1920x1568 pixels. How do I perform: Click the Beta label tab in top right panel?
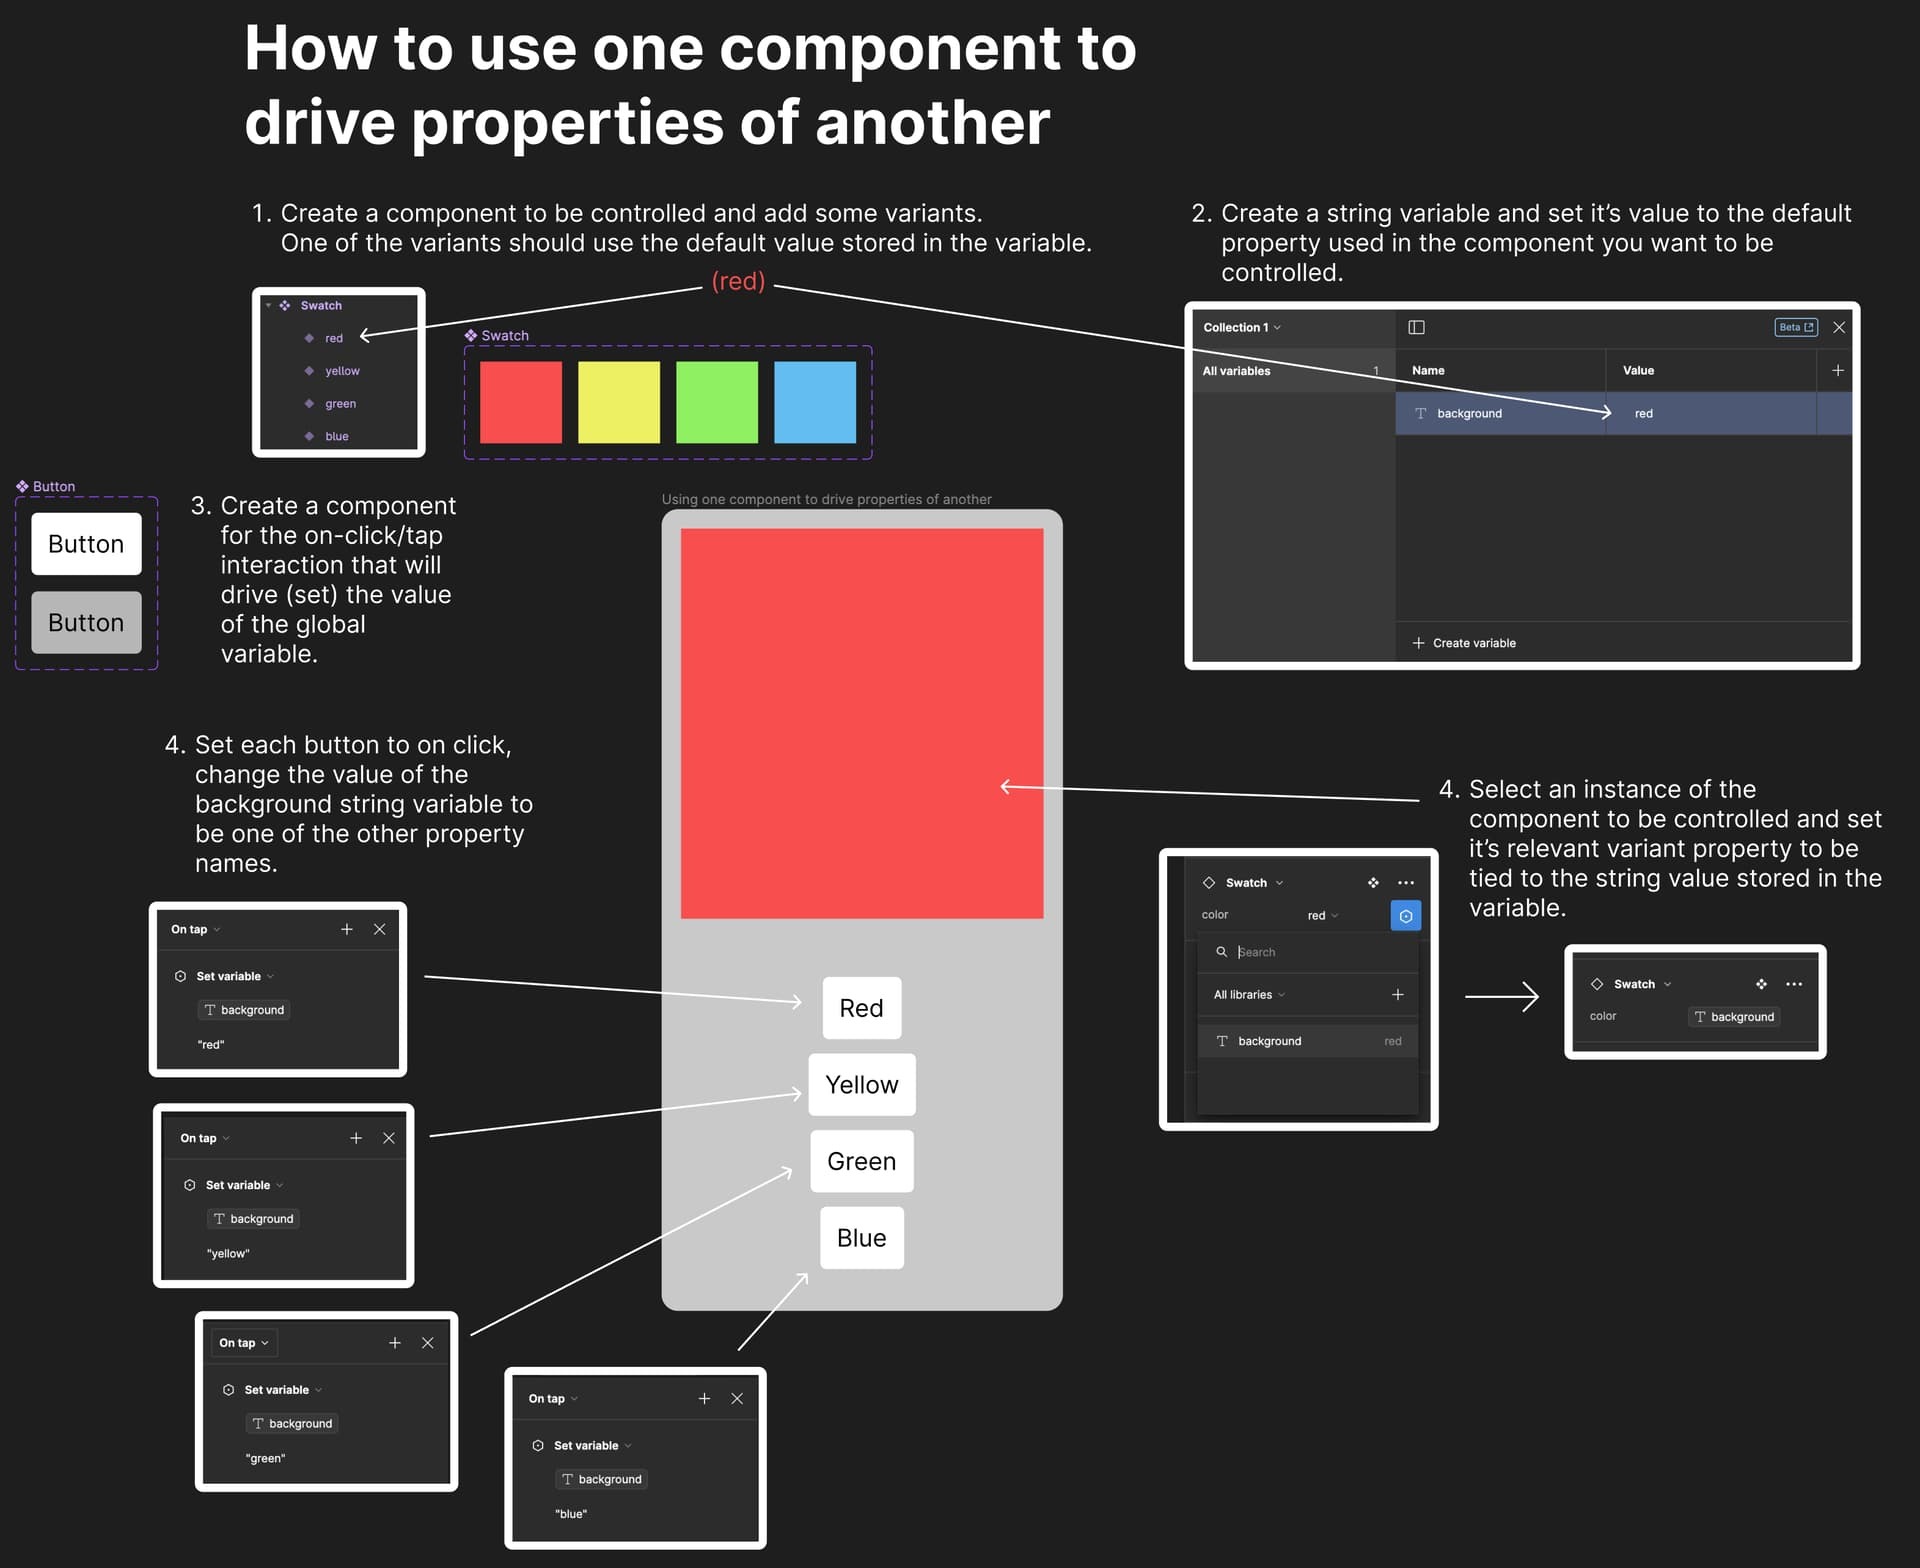coord(1797,327)
